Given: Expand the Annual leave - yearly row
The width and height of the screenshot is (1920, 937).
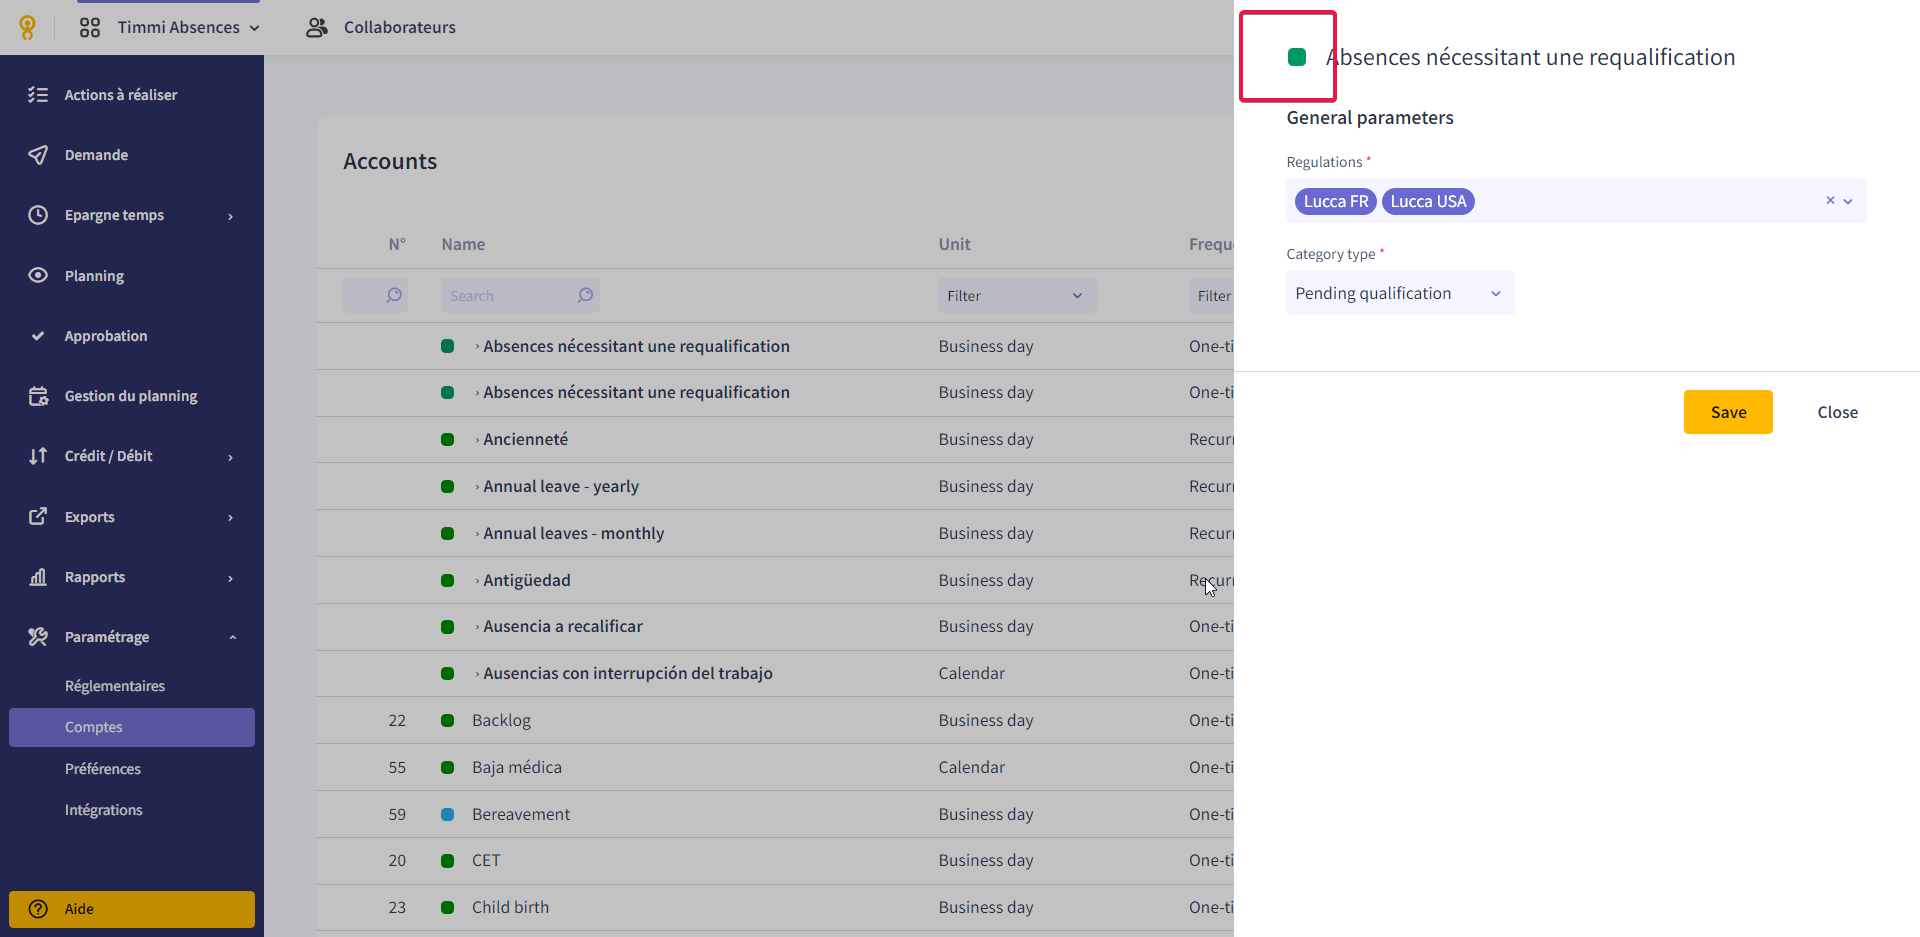Looking at the screenshot, I should 477,487.
